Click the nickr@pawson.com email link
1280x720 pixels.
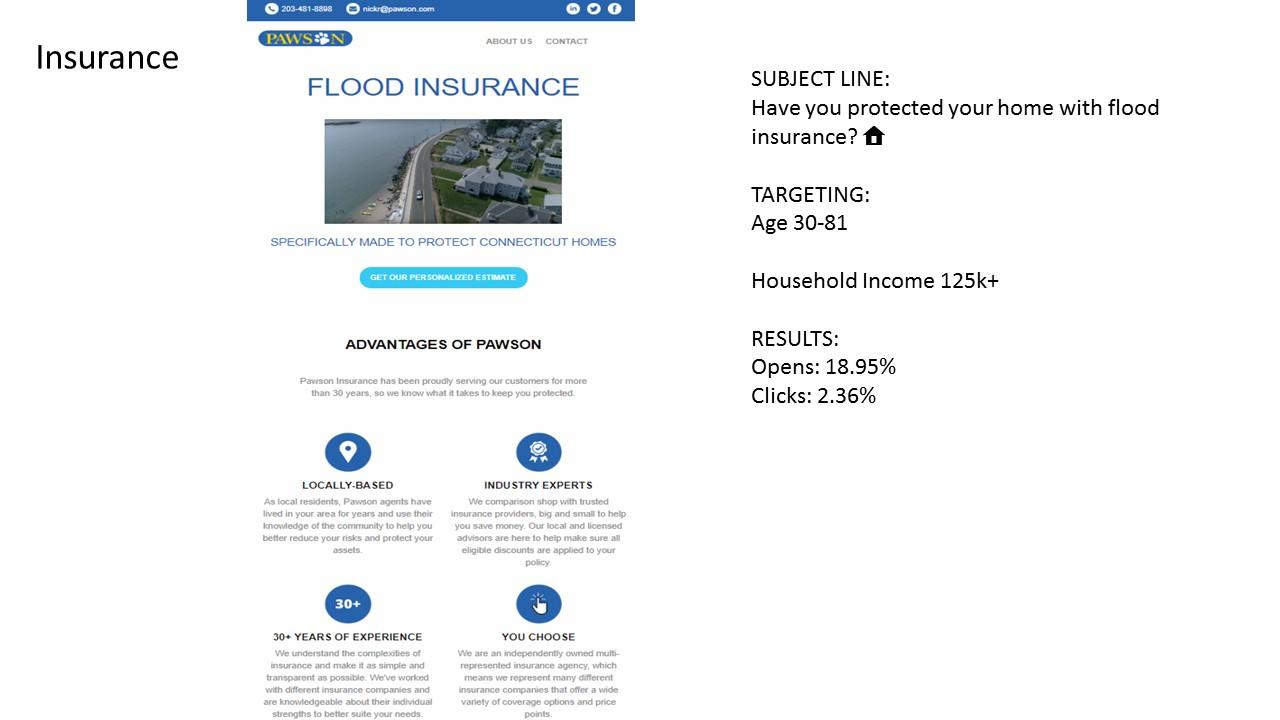(x=398, y=9)
